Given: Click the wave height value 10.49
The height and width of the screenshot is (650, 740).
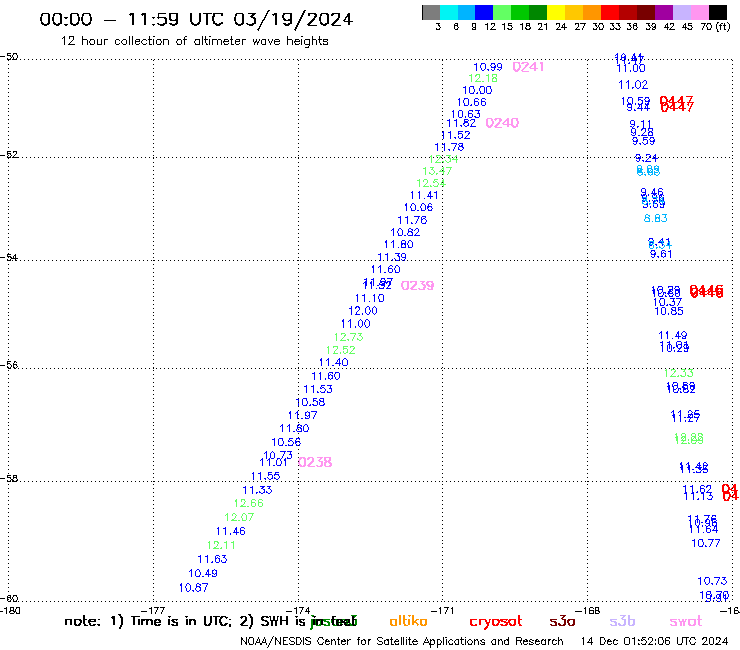Looking at the screenshot, I should 203,573.
